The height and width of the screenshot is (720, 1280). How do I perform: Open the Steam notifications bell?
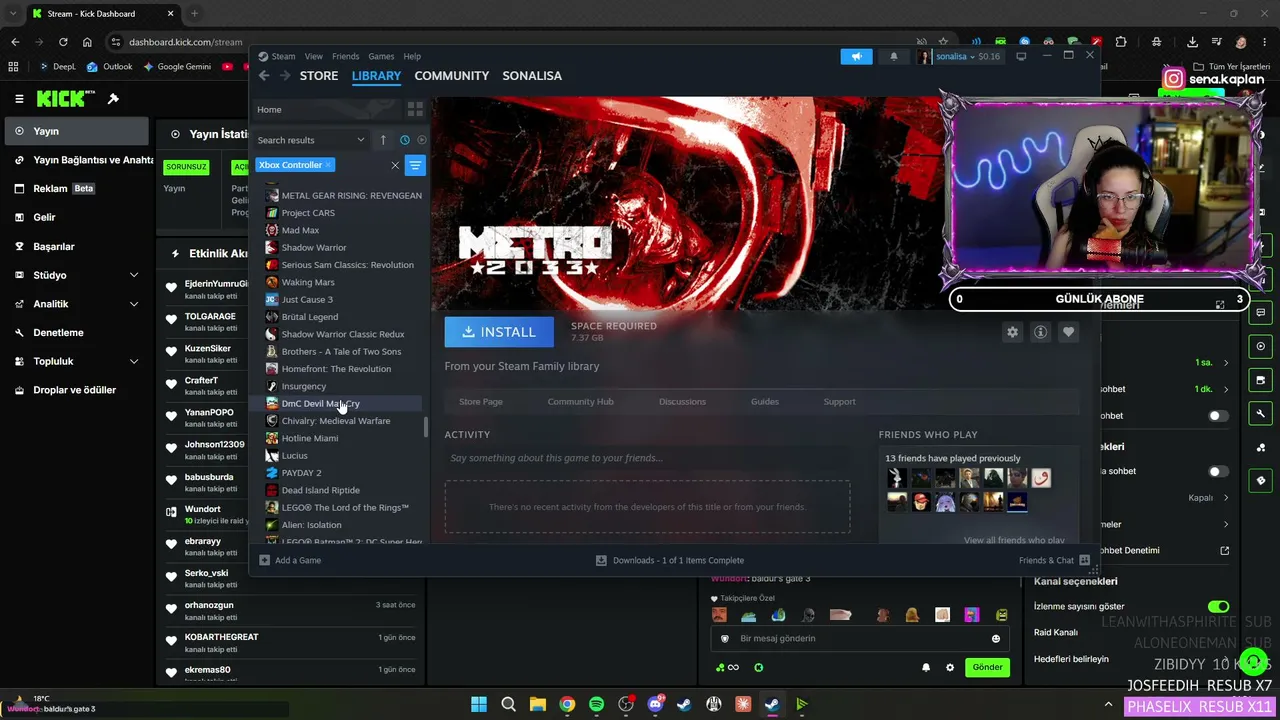[894, 57]
